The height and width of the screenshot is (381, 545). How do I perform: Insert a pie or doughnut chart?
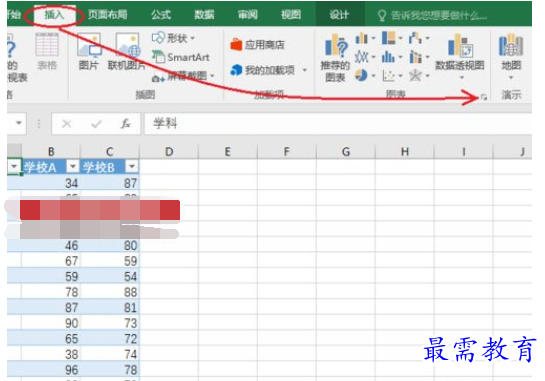coord(365,75)
